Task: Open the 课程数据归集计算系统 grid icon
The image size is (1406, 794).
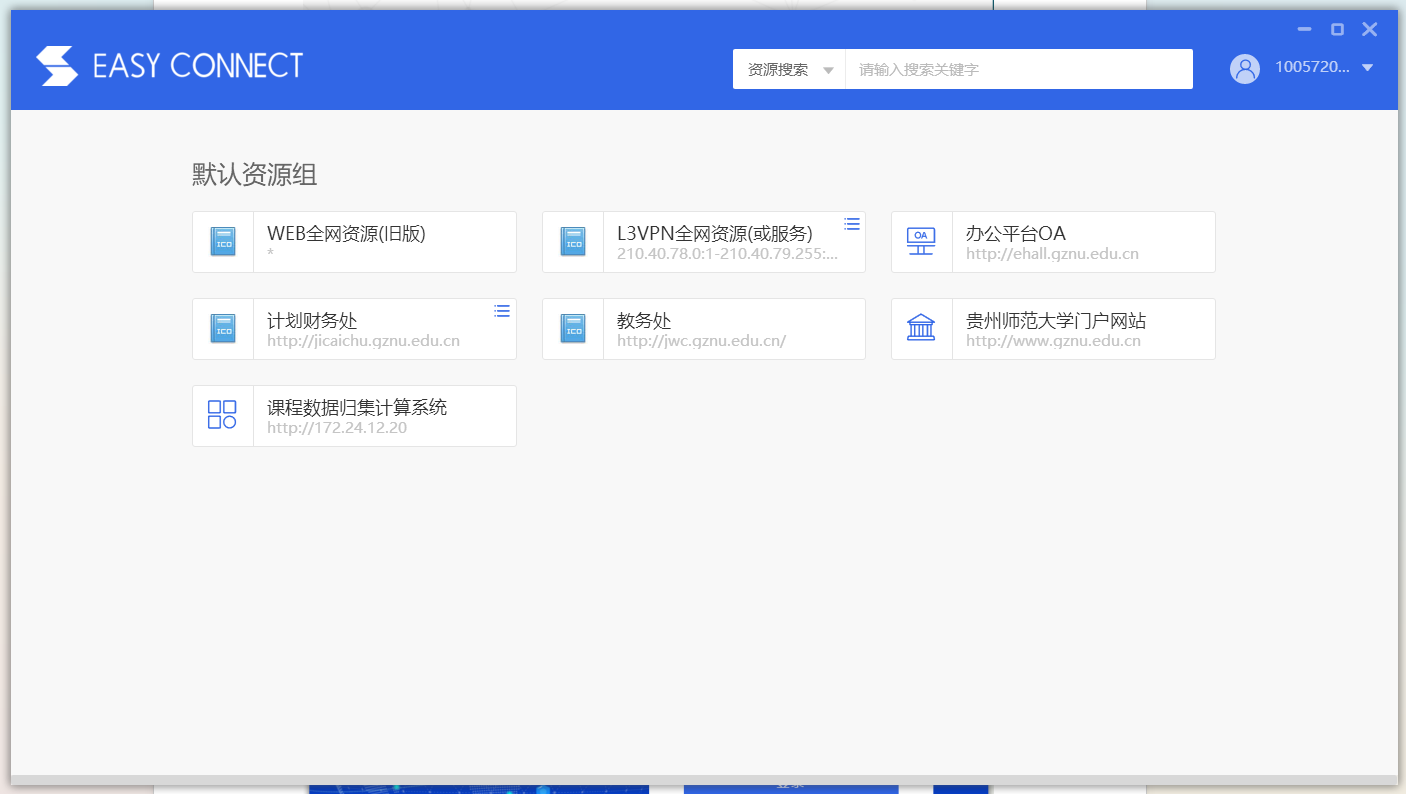Action: pos(222,415)
